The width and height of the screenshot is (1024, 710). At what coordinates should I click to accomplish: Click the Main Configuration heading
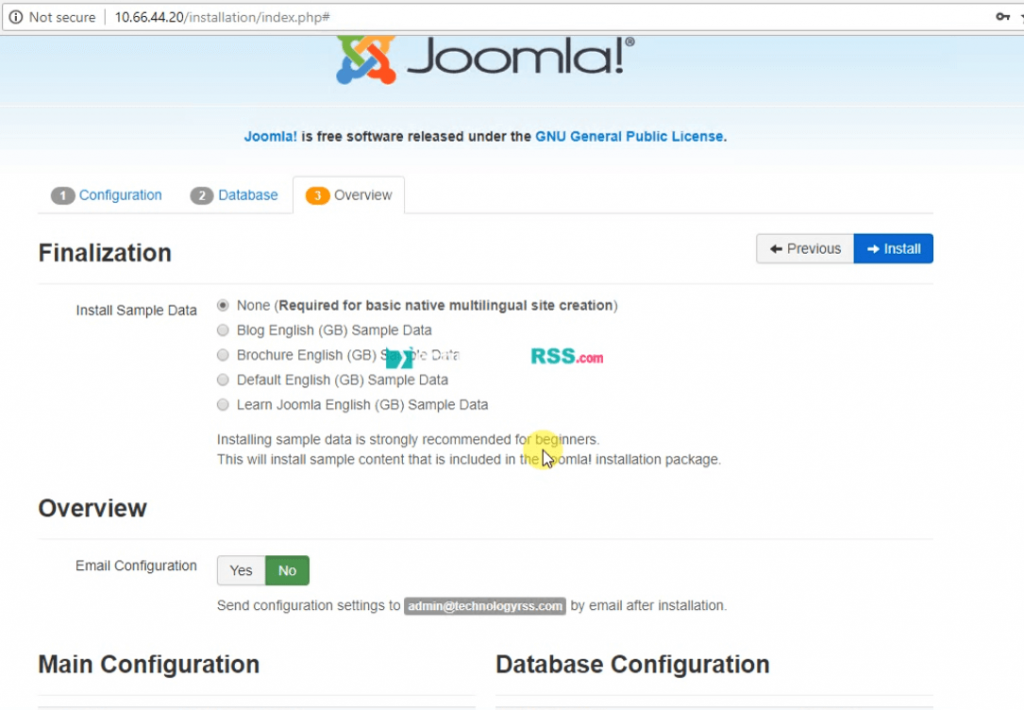tap(149, 664)
